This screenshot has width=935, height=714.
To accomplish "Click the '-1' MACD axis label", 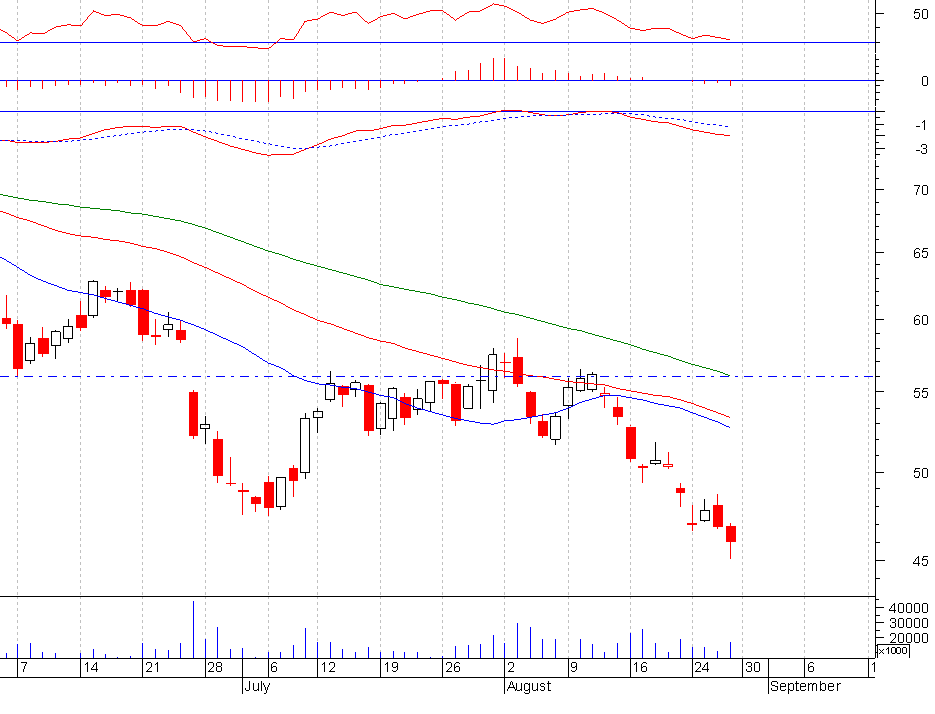I will coord(921,125).
